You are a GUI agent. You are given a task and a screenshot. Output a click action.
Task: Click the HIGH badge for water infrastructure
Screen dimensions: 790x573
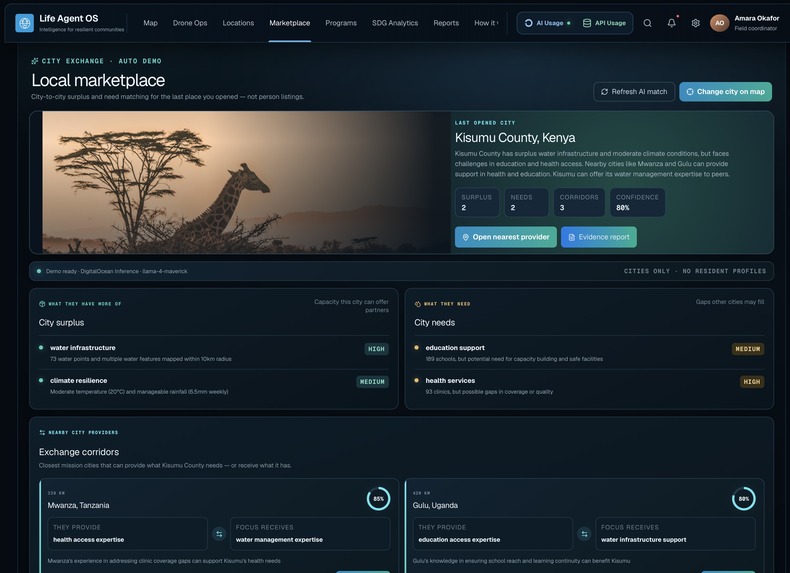[376, 349]
